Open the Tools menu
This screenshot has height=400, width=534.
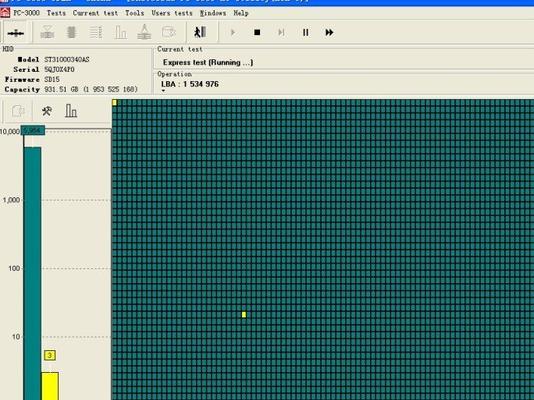pyautogui.click(x=135, y=13)
